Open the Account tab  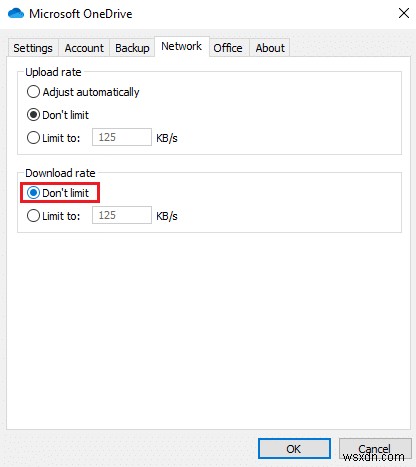coord(84,48)
